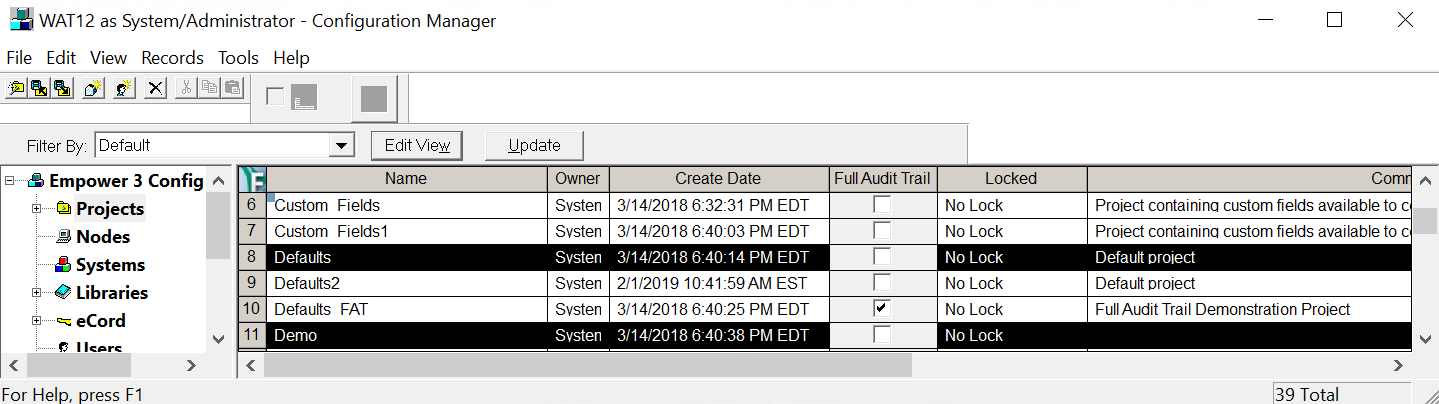Select the Systems item in the tree
This screenshot has height=404, width=1439.
[110, 265]
